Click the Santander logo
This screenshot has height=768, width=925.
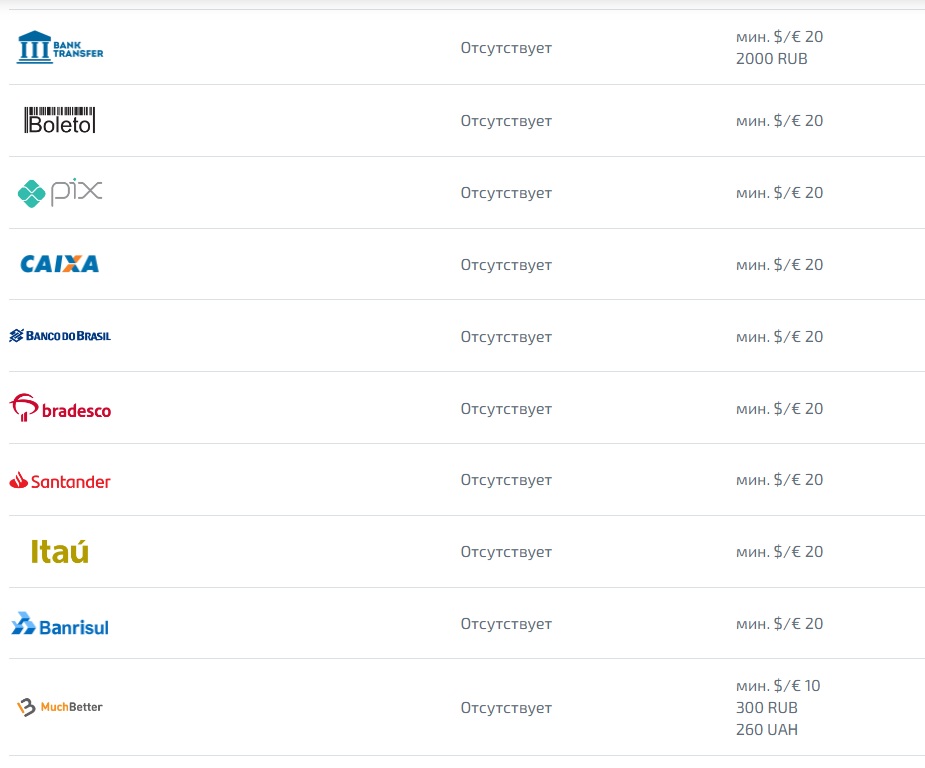pyautogui.click(x=60, y=481)
